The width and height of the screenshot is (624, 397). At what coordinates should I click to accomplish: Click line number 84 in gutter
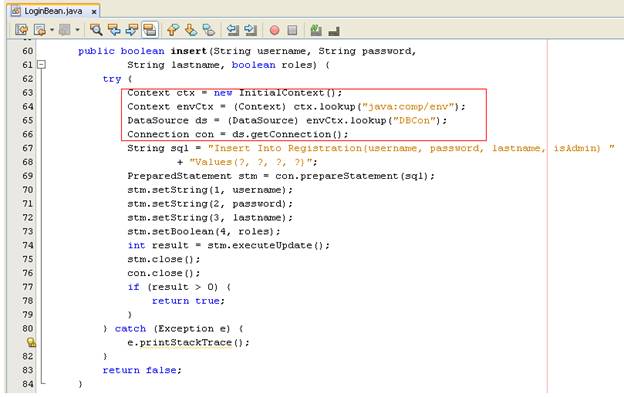coord(27,384)
